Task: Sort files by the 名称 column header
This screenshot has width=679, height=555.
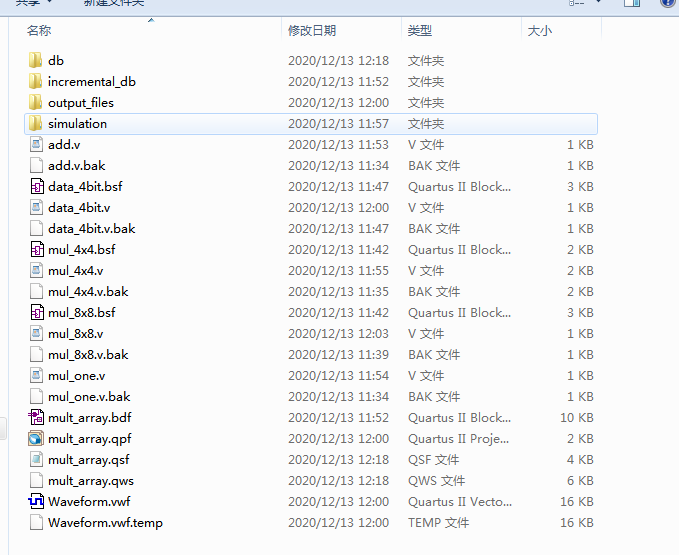Action: point(40,31)
